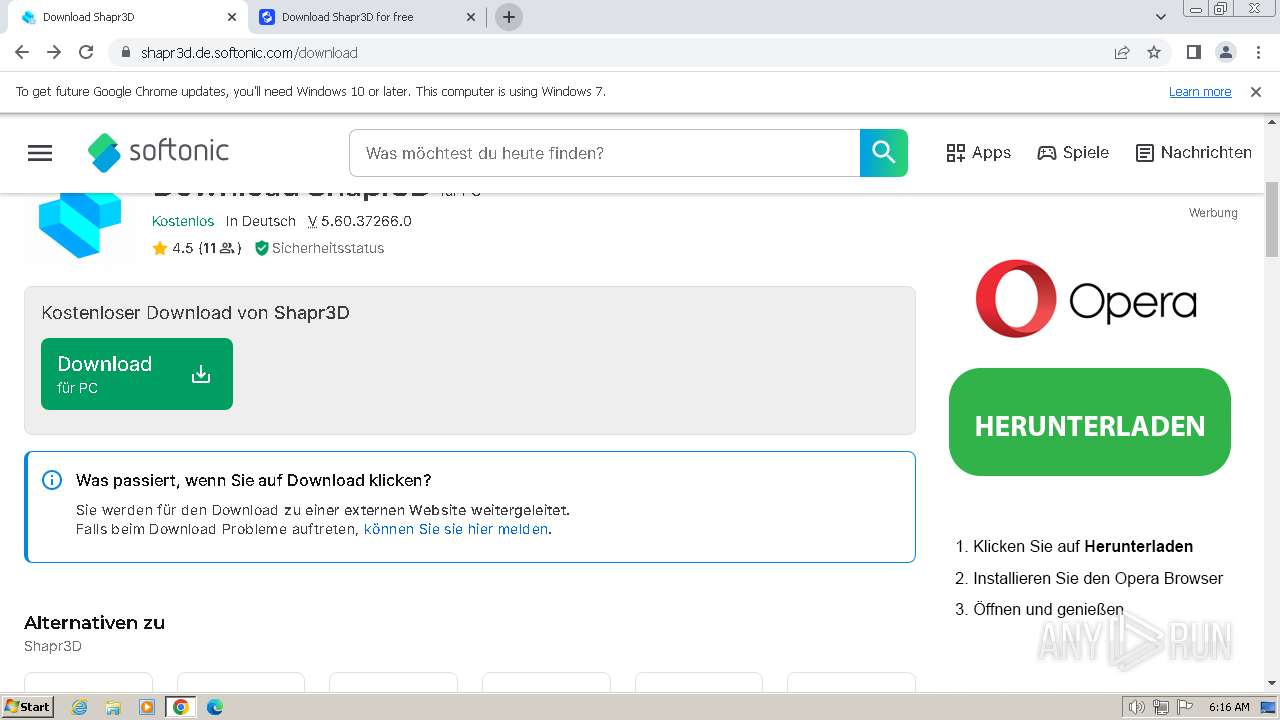Click the scrollbar down arrow
This screenshot has height=720, width=1280.
click(1272, 683)
